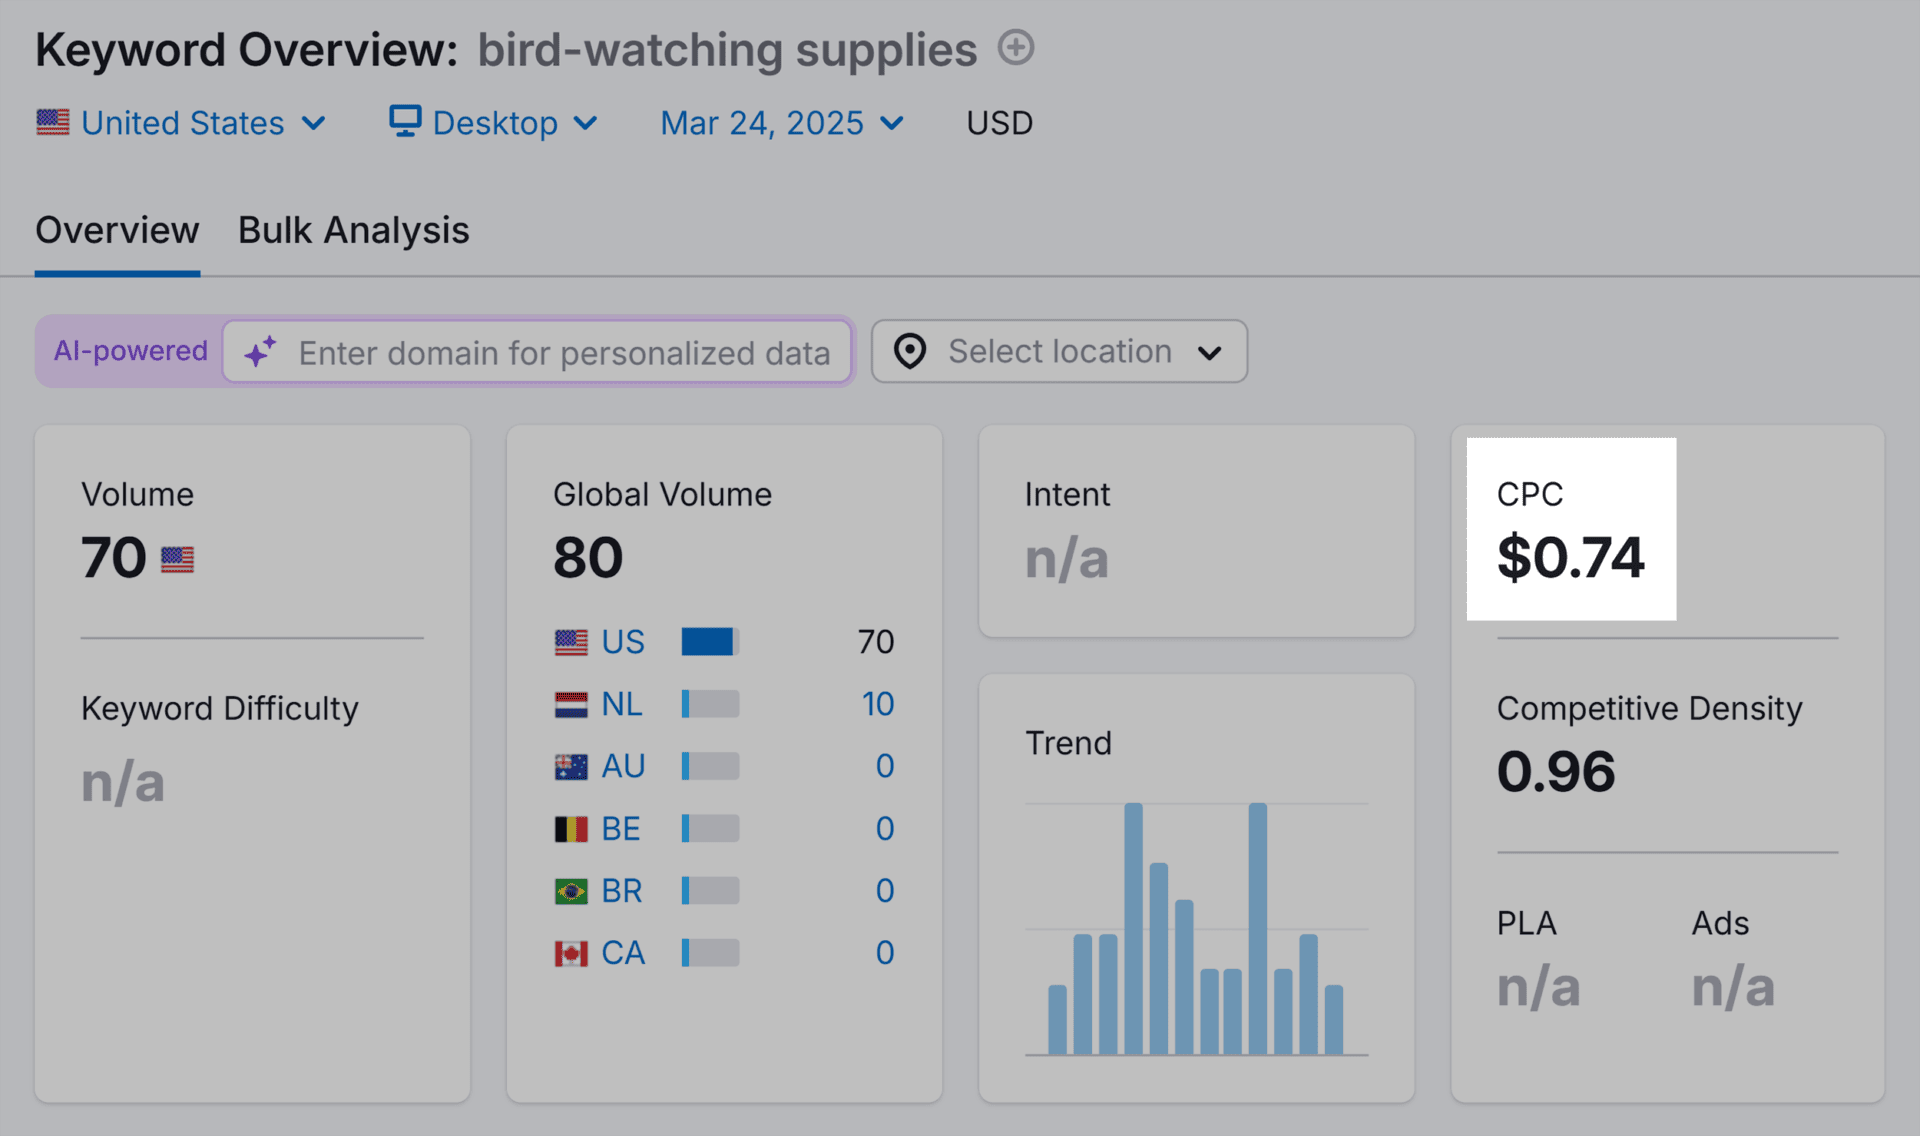1920x1136 pixels.
Task: Open the Select location dropdown
Action: coord(1059,351)
